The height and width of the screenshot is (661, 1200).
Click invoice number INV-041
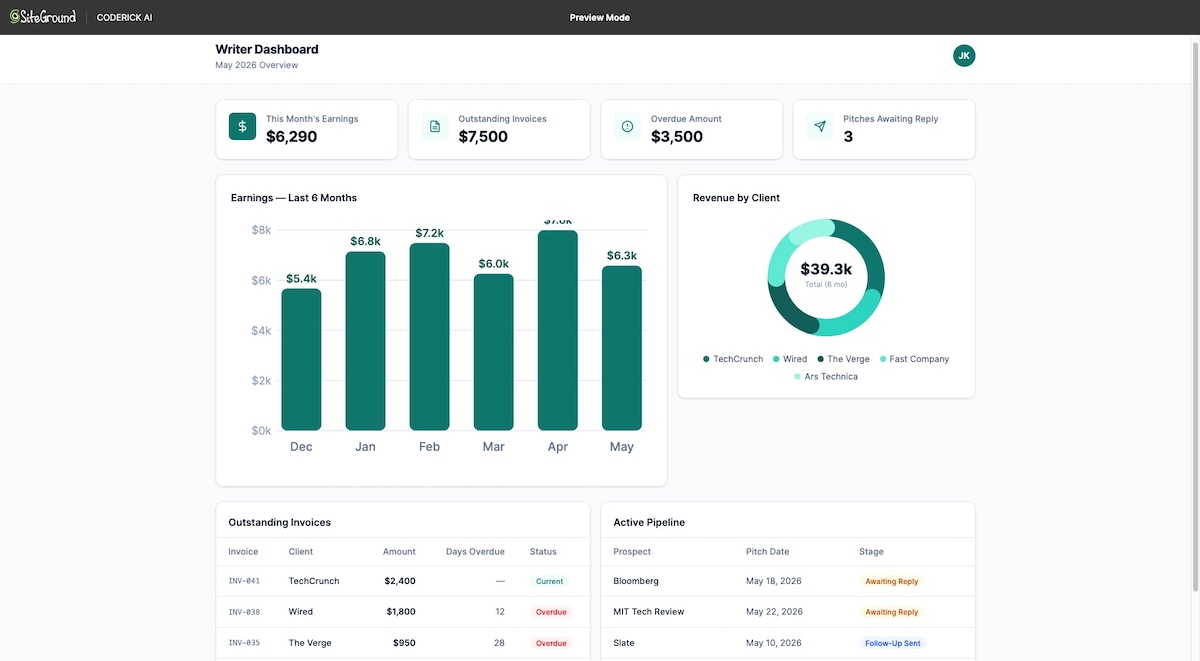(244, 581)
